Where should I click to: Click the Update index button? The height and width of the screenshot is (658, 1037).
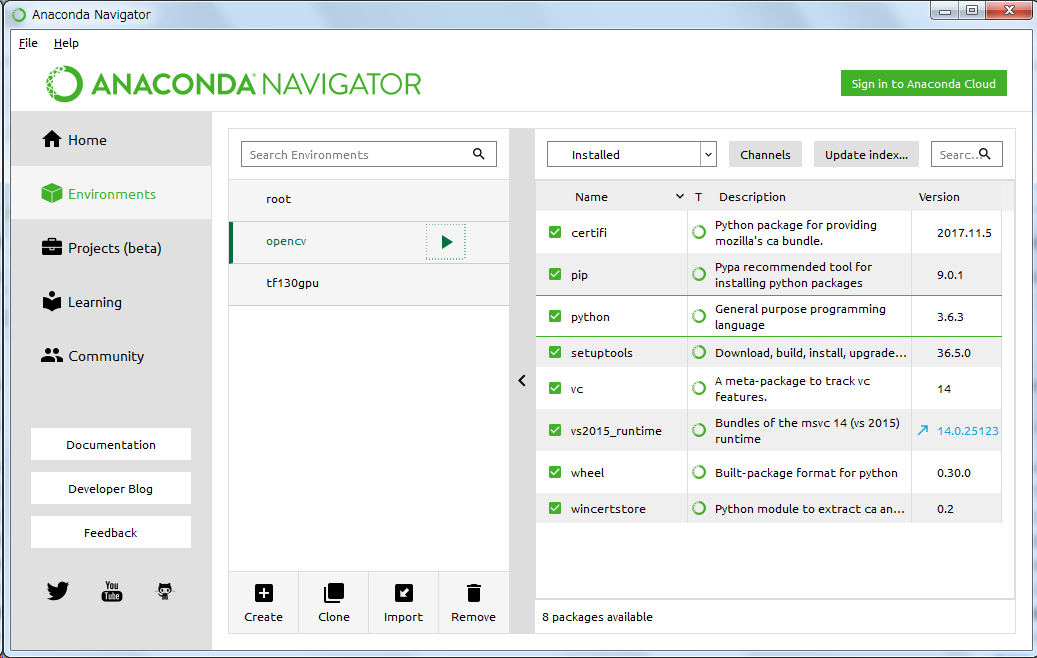coord(866,154)
